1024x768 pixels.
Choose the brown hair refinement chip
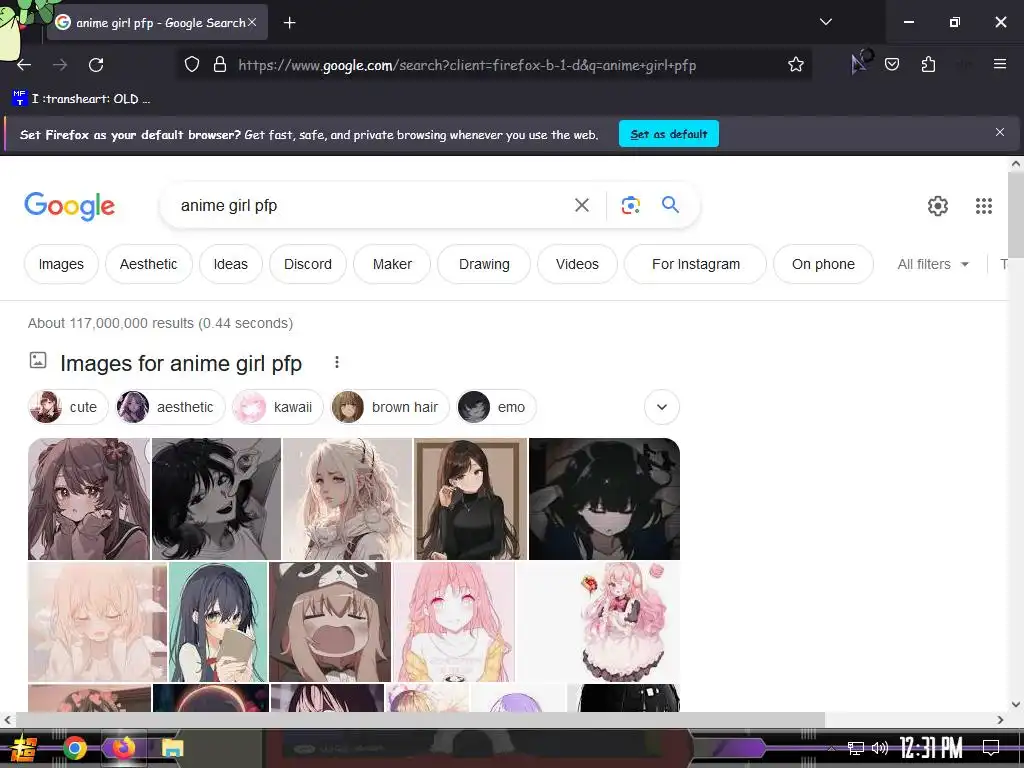tap(390, 407)
